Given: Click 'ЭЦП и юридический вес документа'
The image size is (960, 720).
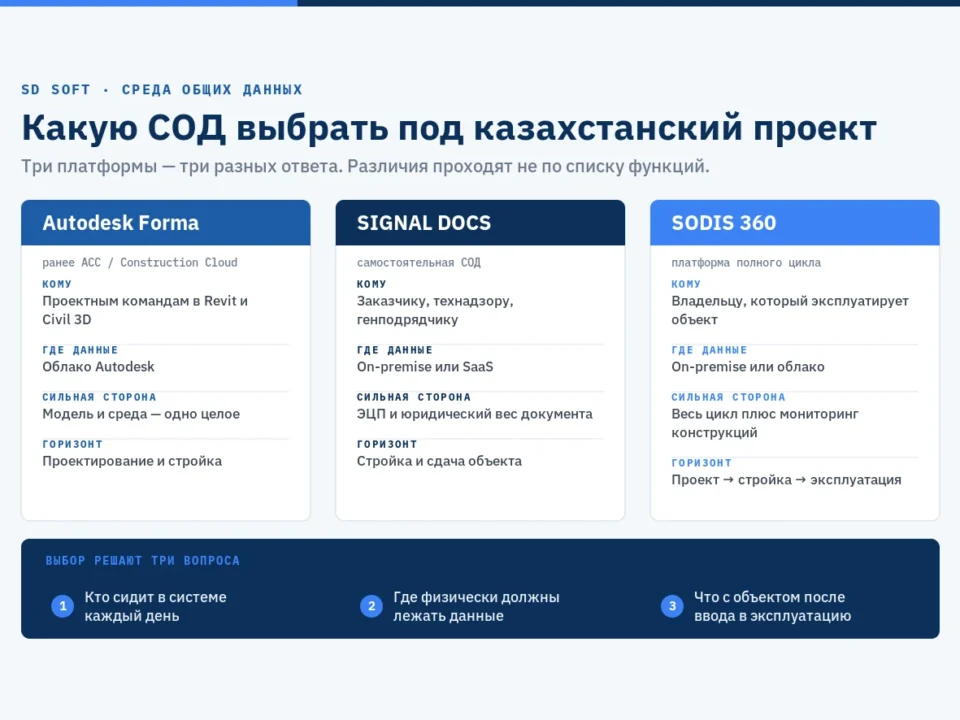Looking at the screenshot, I should coord(474,414).
